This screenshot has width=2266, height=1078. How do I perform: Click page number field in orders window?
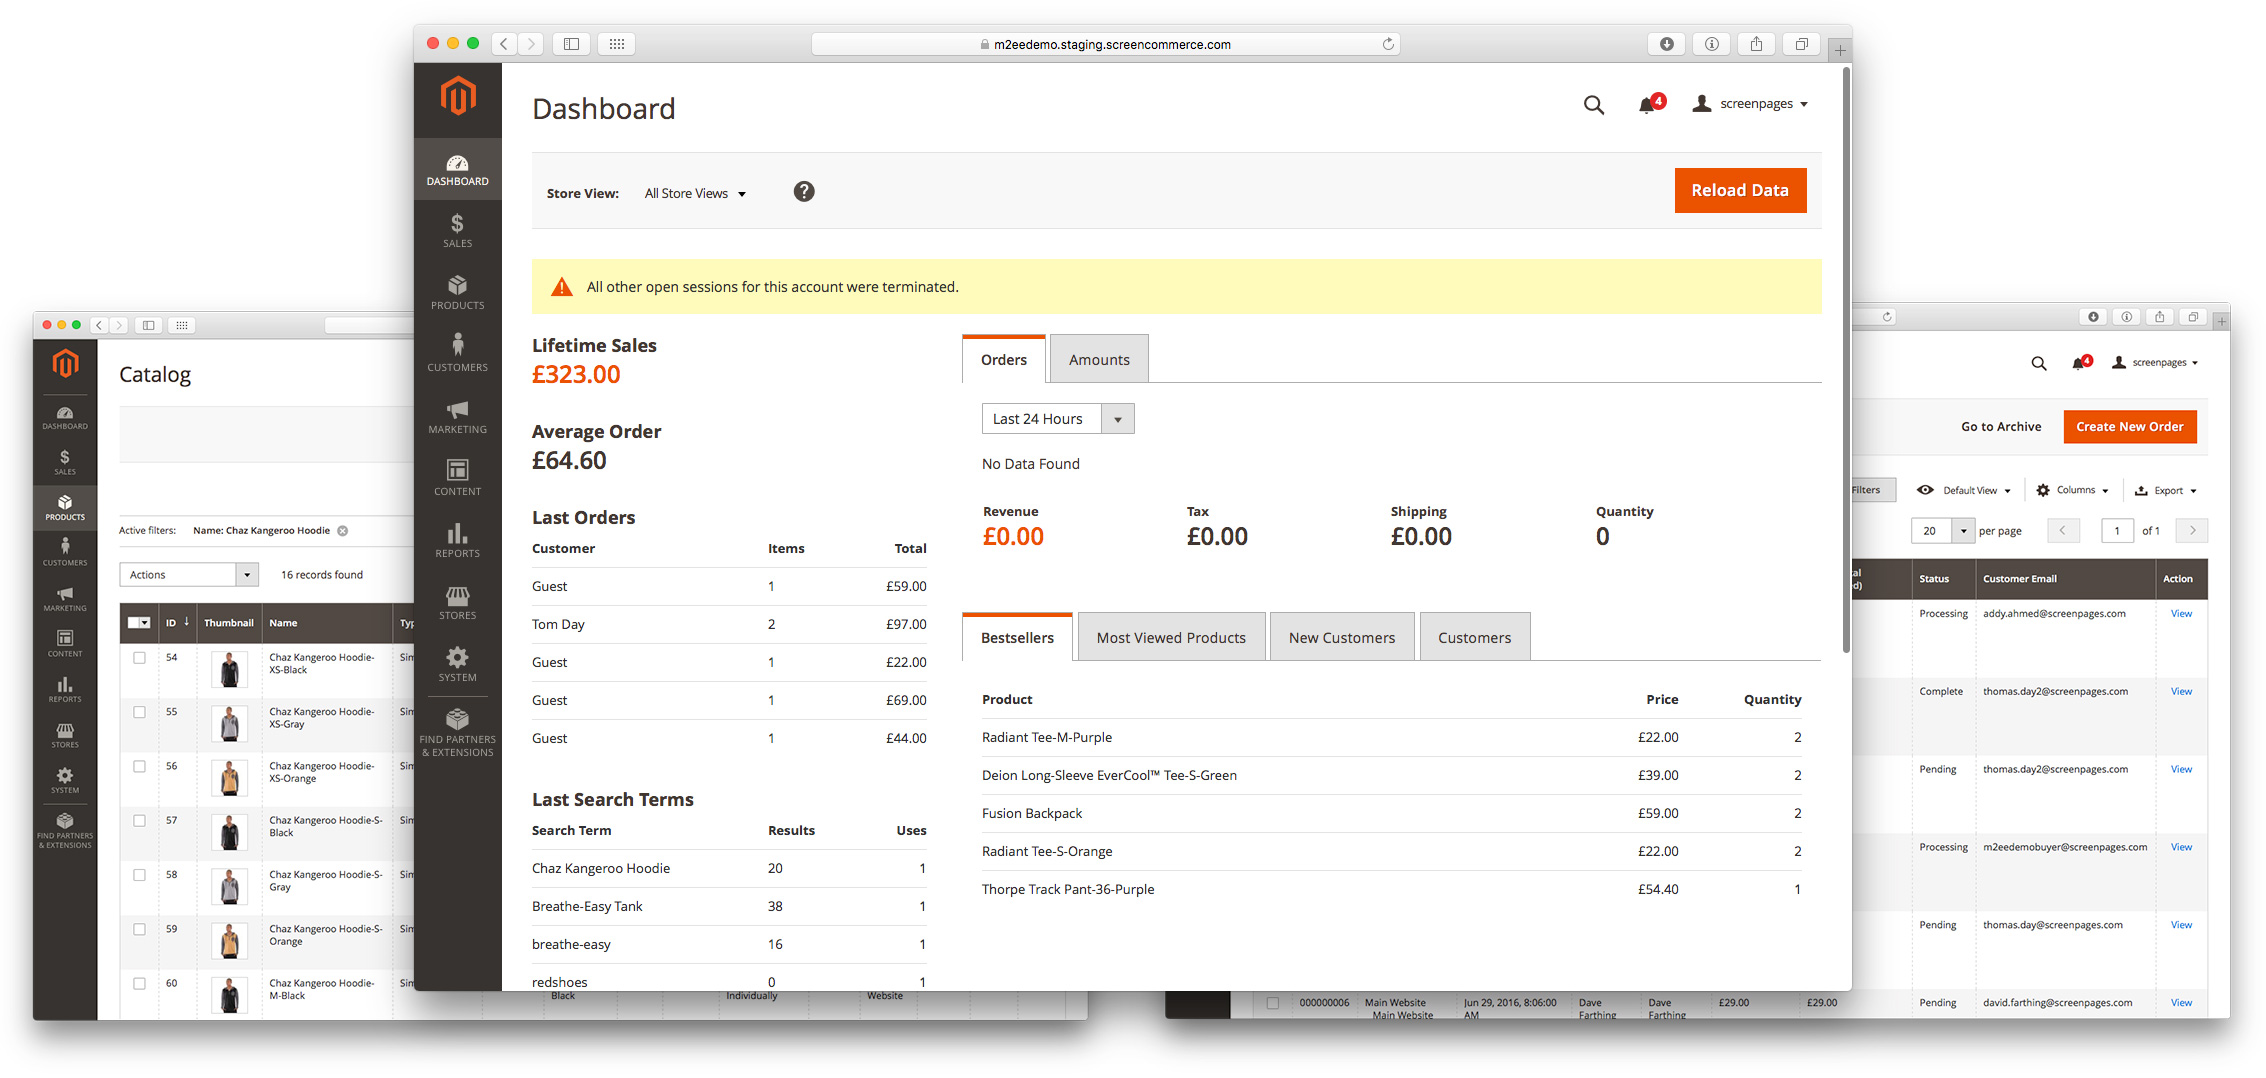pos(2117,531)
